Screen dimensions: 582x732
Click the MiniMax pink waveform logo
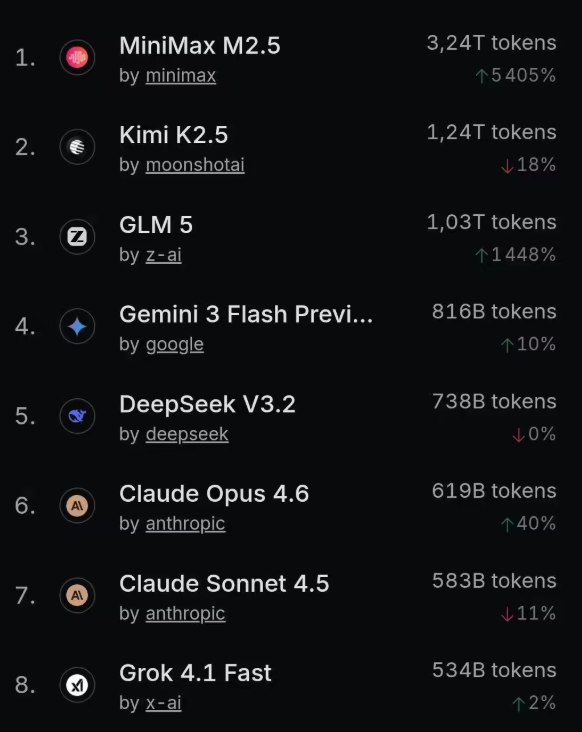[x=77, y=57]
